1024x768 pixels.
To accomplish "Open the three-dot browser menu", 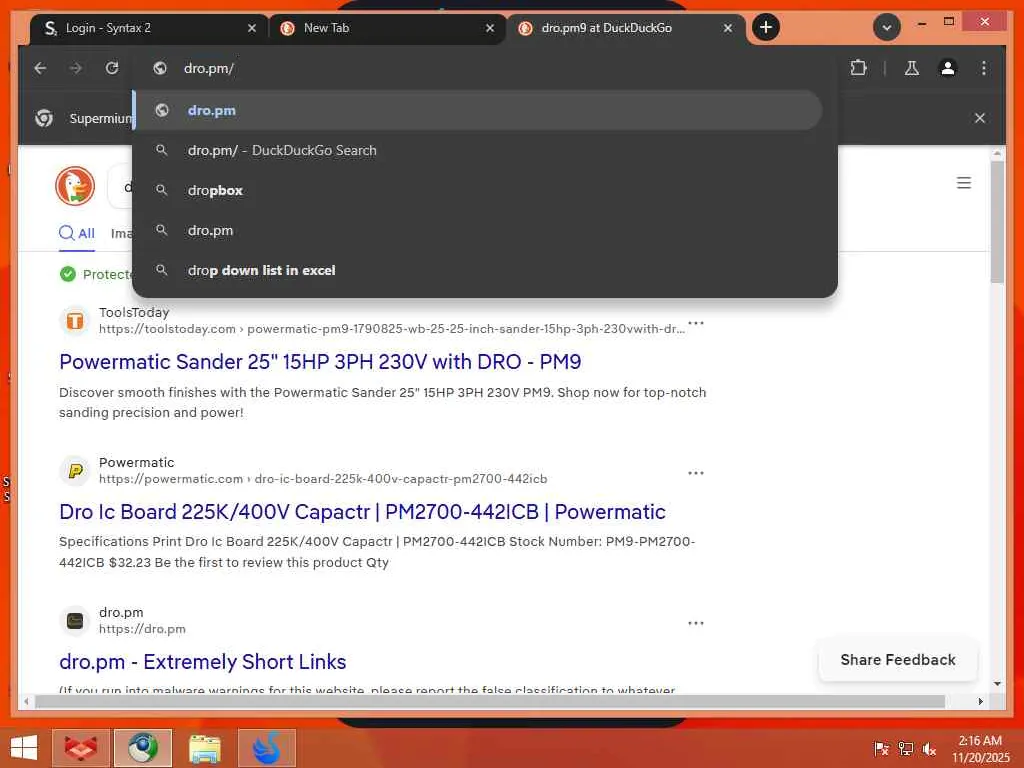I will [x=984, y=68].
